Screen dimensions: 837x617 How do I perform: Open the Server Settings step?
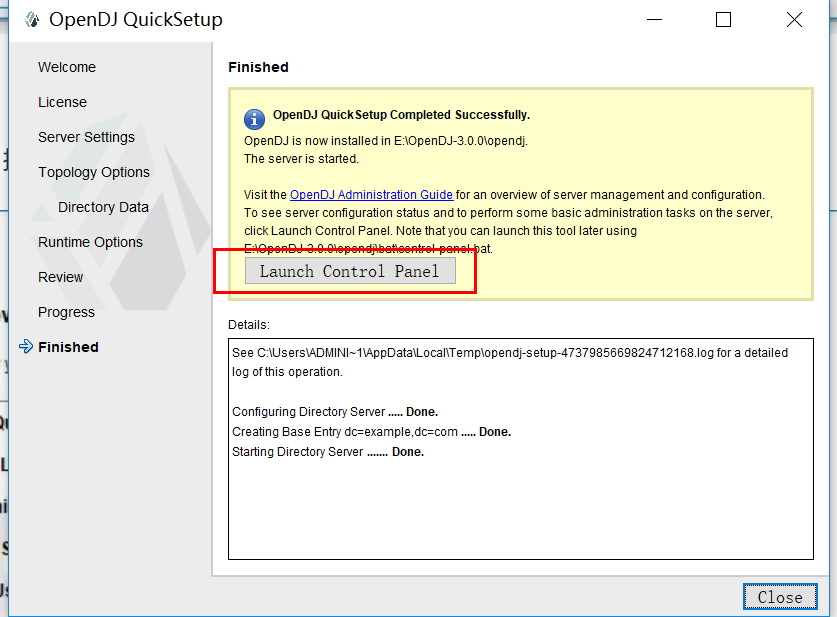pyautogui.click(x=86, y=137)
